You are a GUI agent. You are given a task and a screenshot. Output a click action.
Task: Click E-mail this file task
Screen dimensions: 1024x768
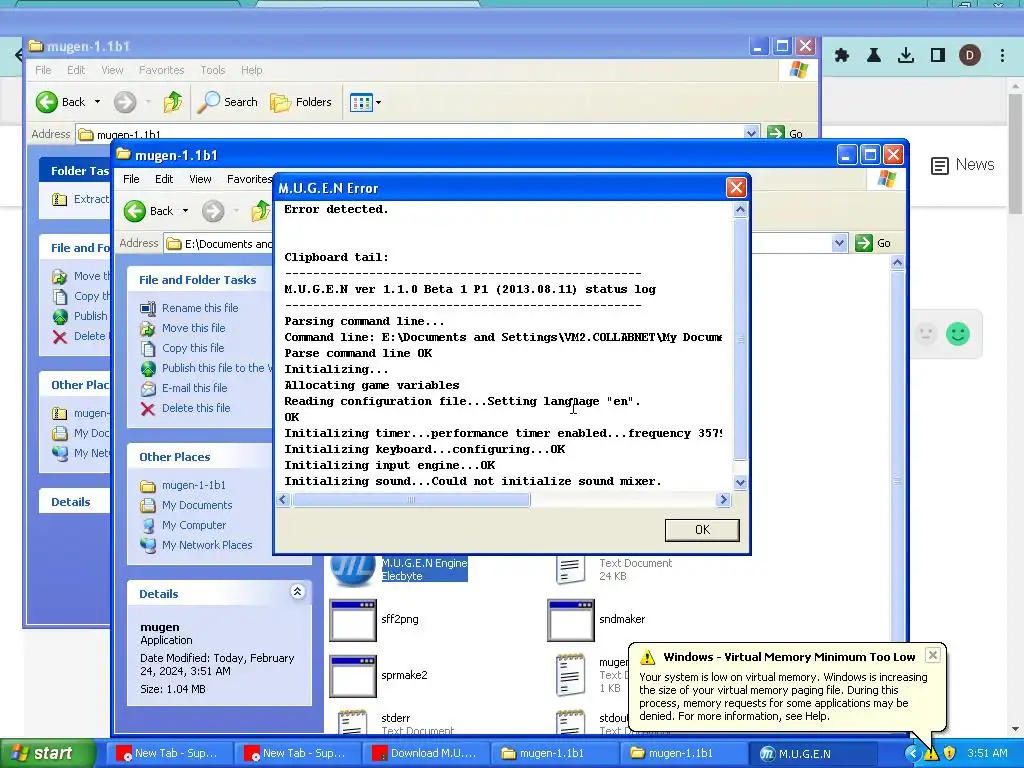click(x=195, y=388)
